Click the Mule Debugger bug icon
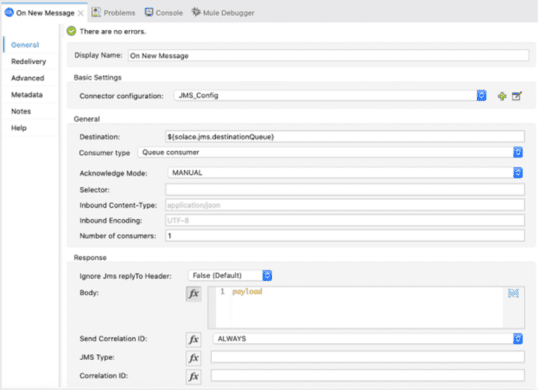The height and width of the screenshot is (390, 539). point(196,12)
